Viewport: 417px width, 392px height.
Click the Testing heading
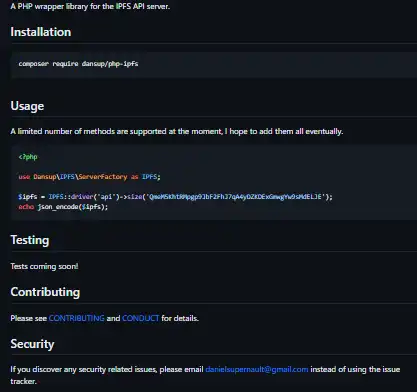(x=30, y=240)
